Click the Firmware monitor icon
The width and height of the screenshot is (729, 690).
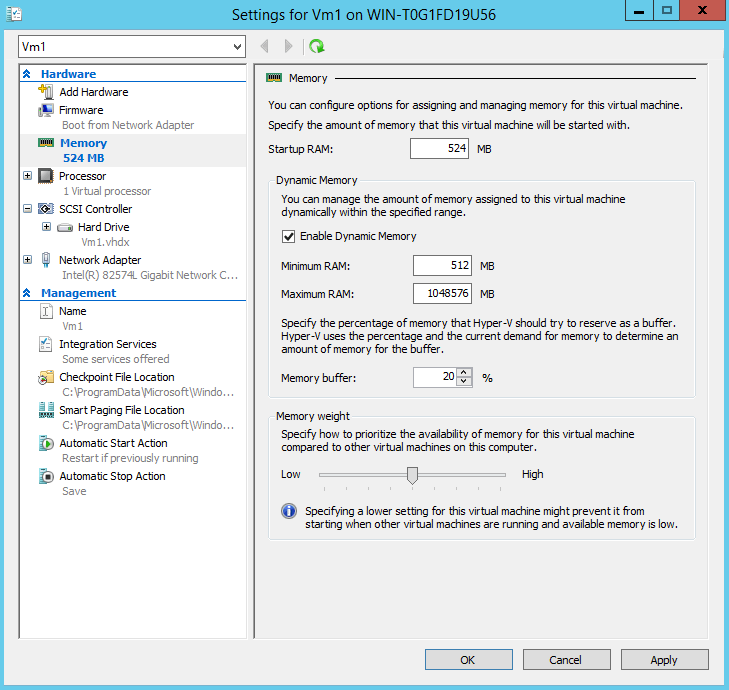click(x=46, y=110)
